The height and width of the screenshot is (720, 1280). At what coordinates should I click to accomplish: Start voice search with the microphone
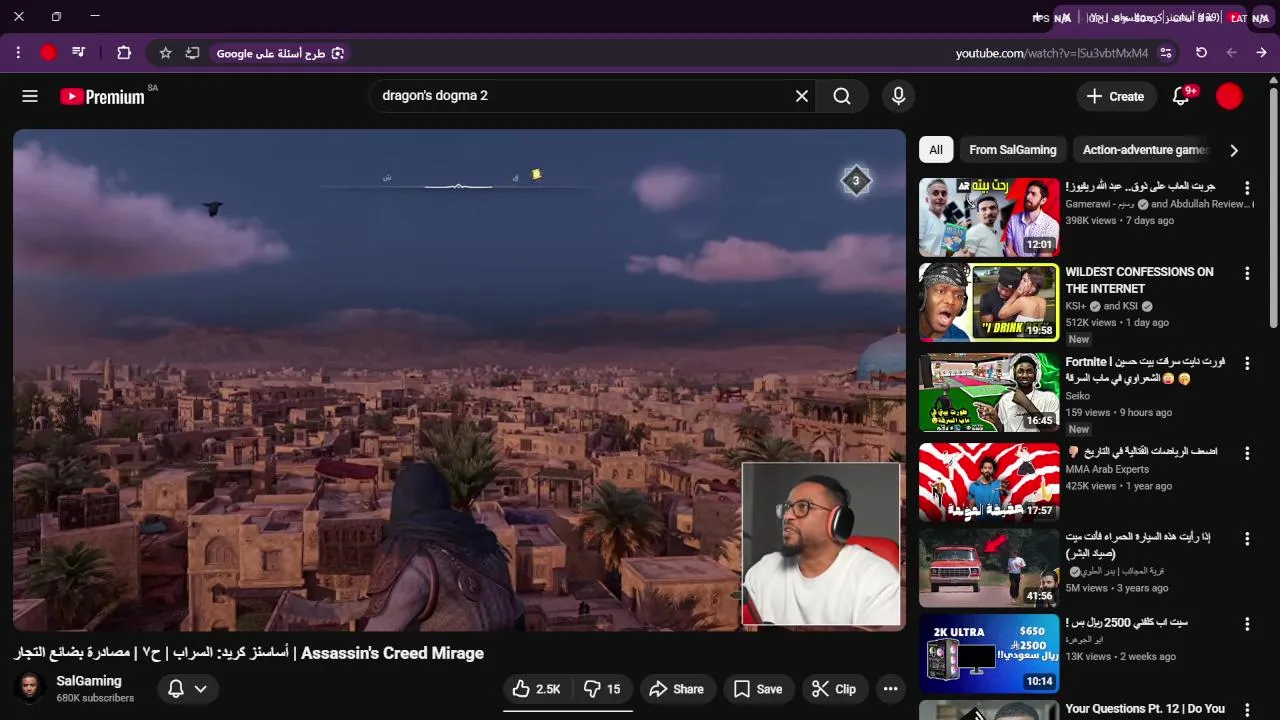(898, 96)
